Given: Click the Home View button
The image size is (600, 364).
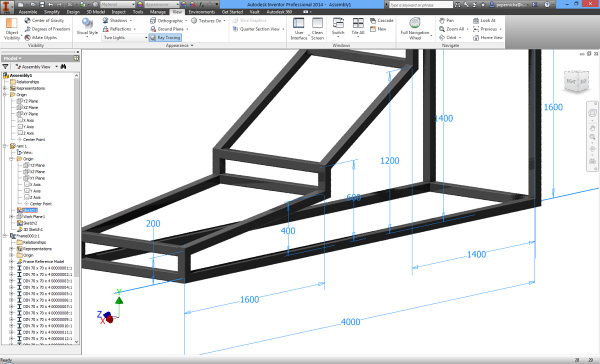Looking at the screenshot, I should click(488, 38).
